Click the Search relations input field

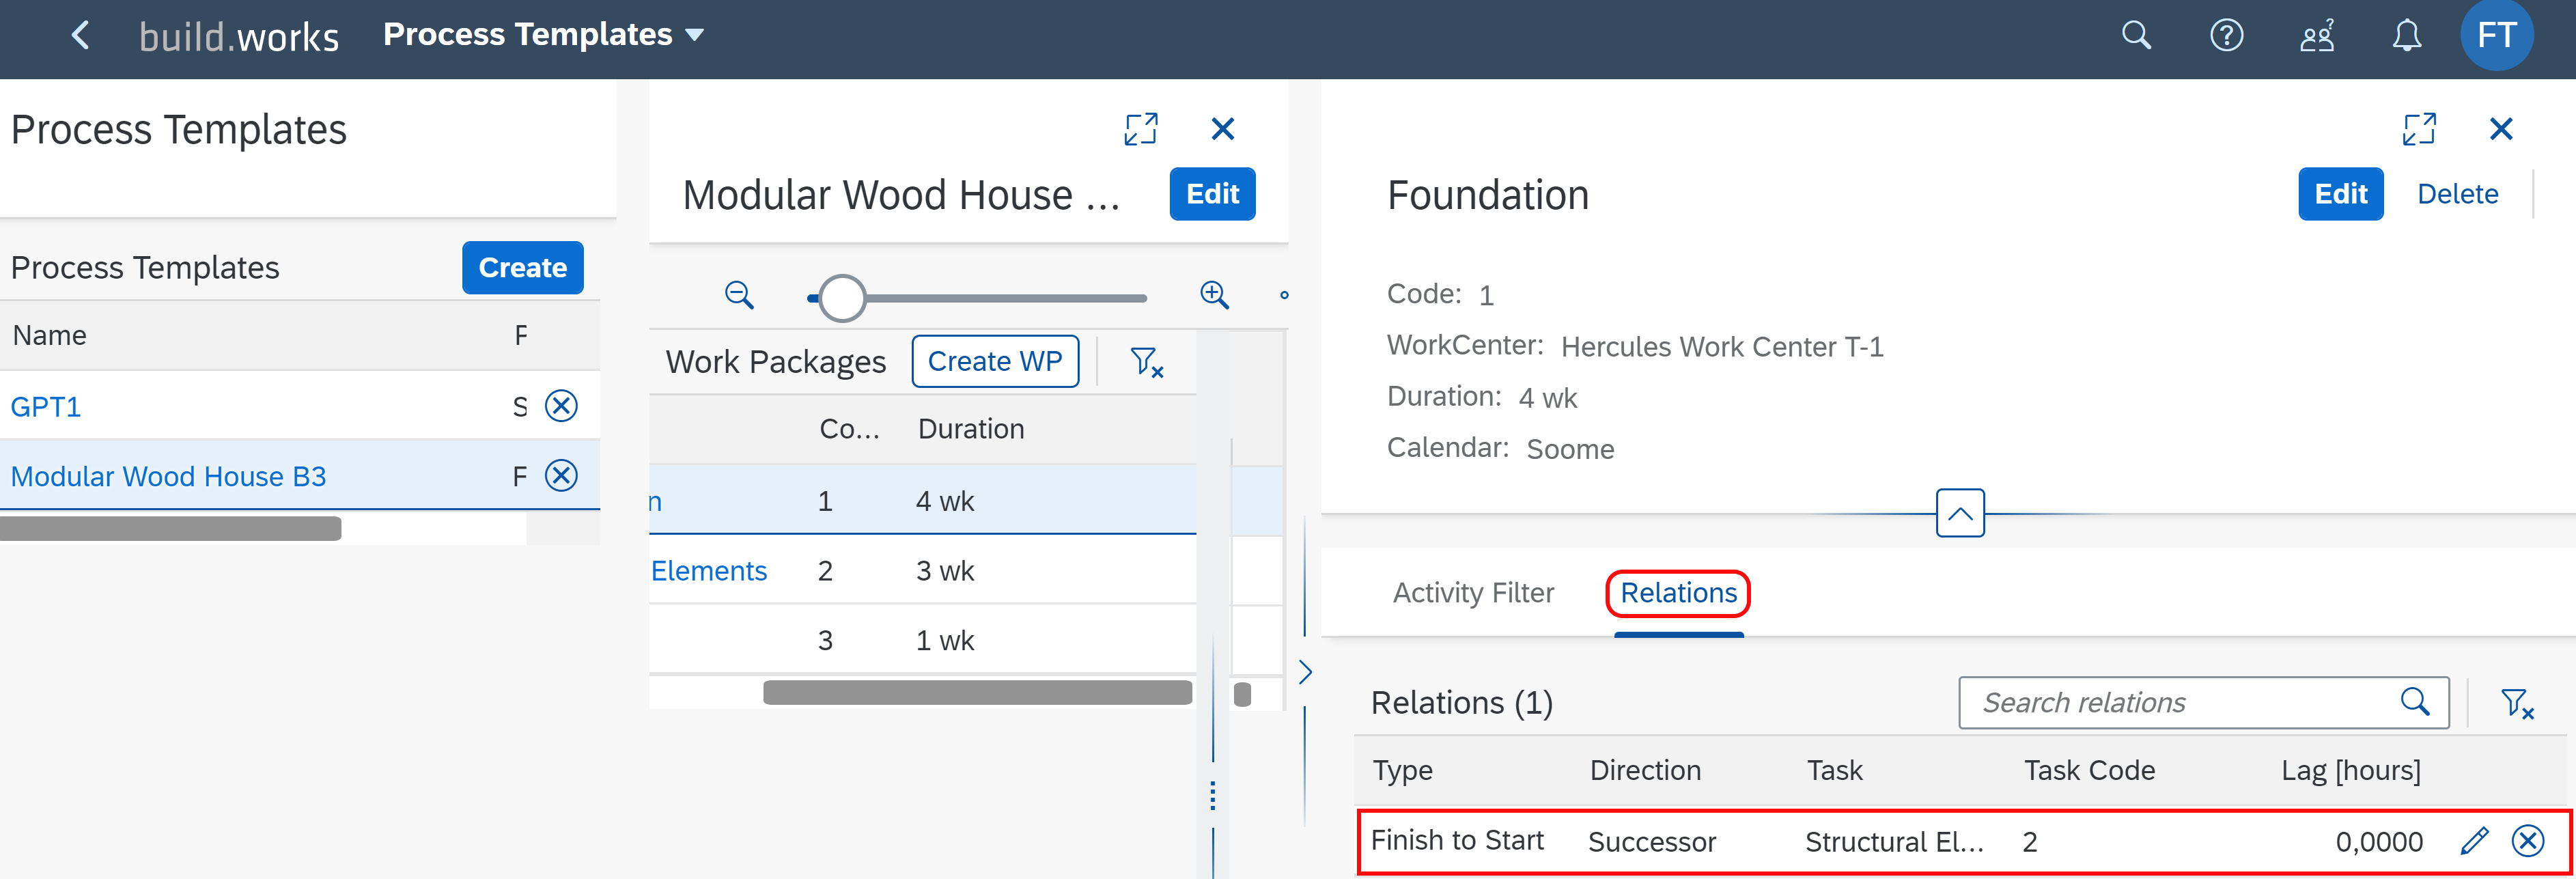[x=2203, y=703]
